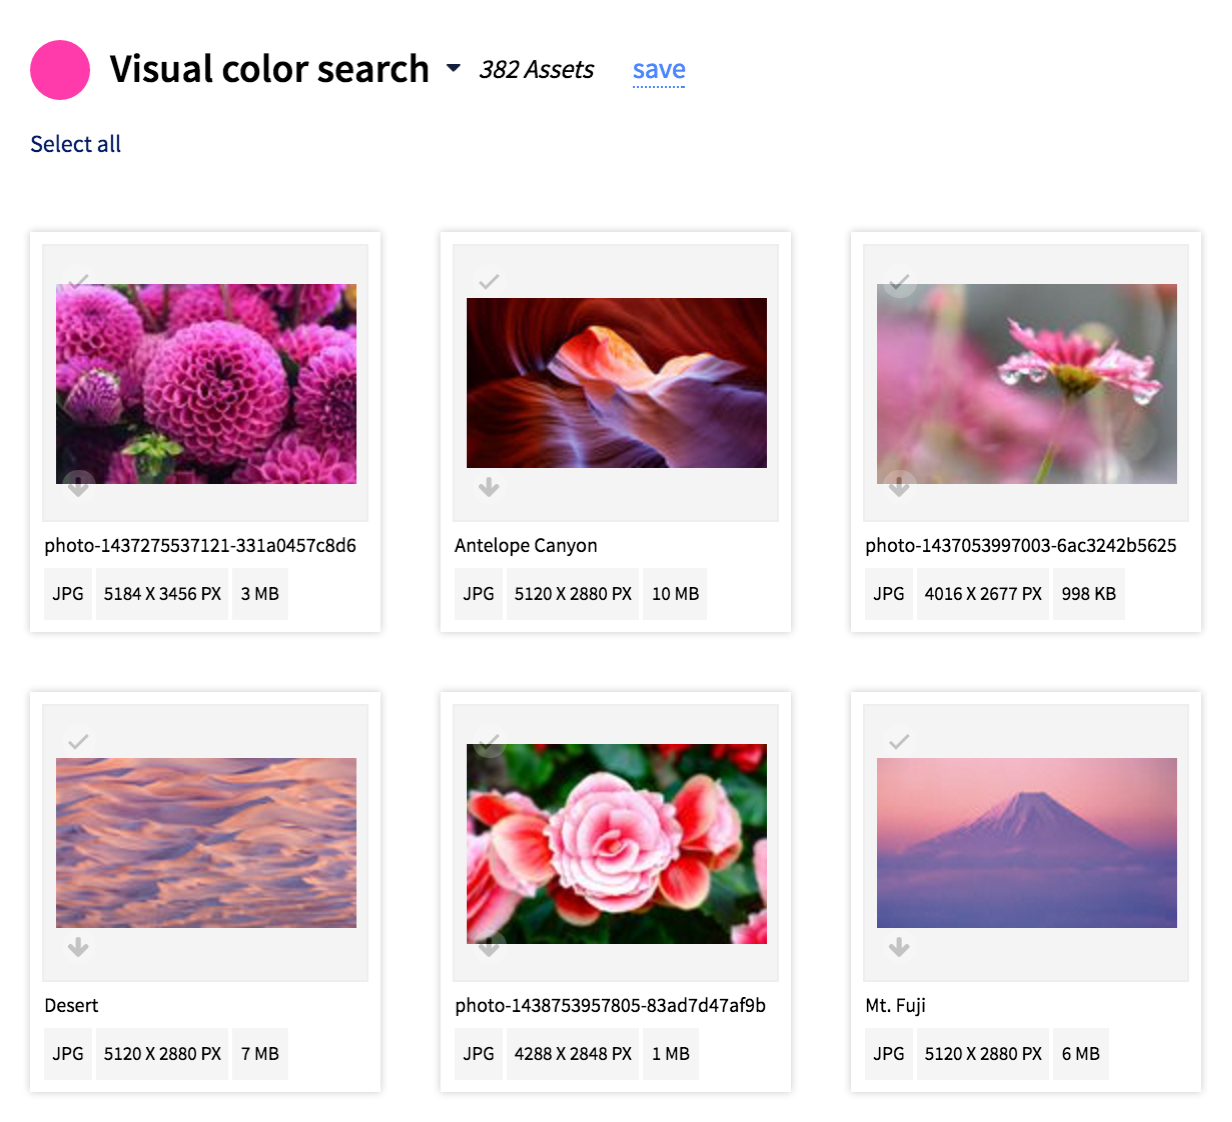This screenshot has width=1232, height=1122.
Task: Open the Mt. Fuji thumbnail
Action: tap(1027, 843)
